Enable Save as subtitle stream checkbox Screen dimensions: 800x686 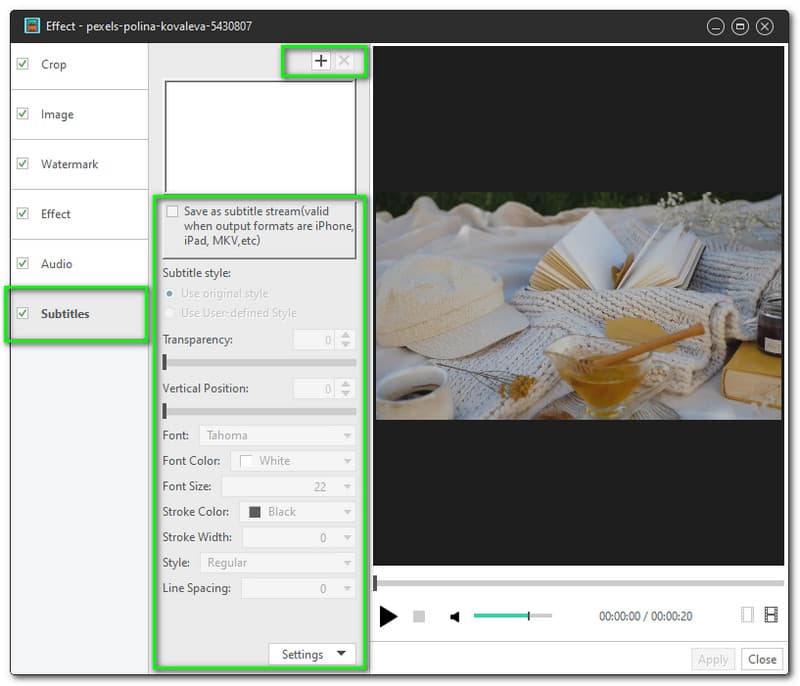pos(173,212)
